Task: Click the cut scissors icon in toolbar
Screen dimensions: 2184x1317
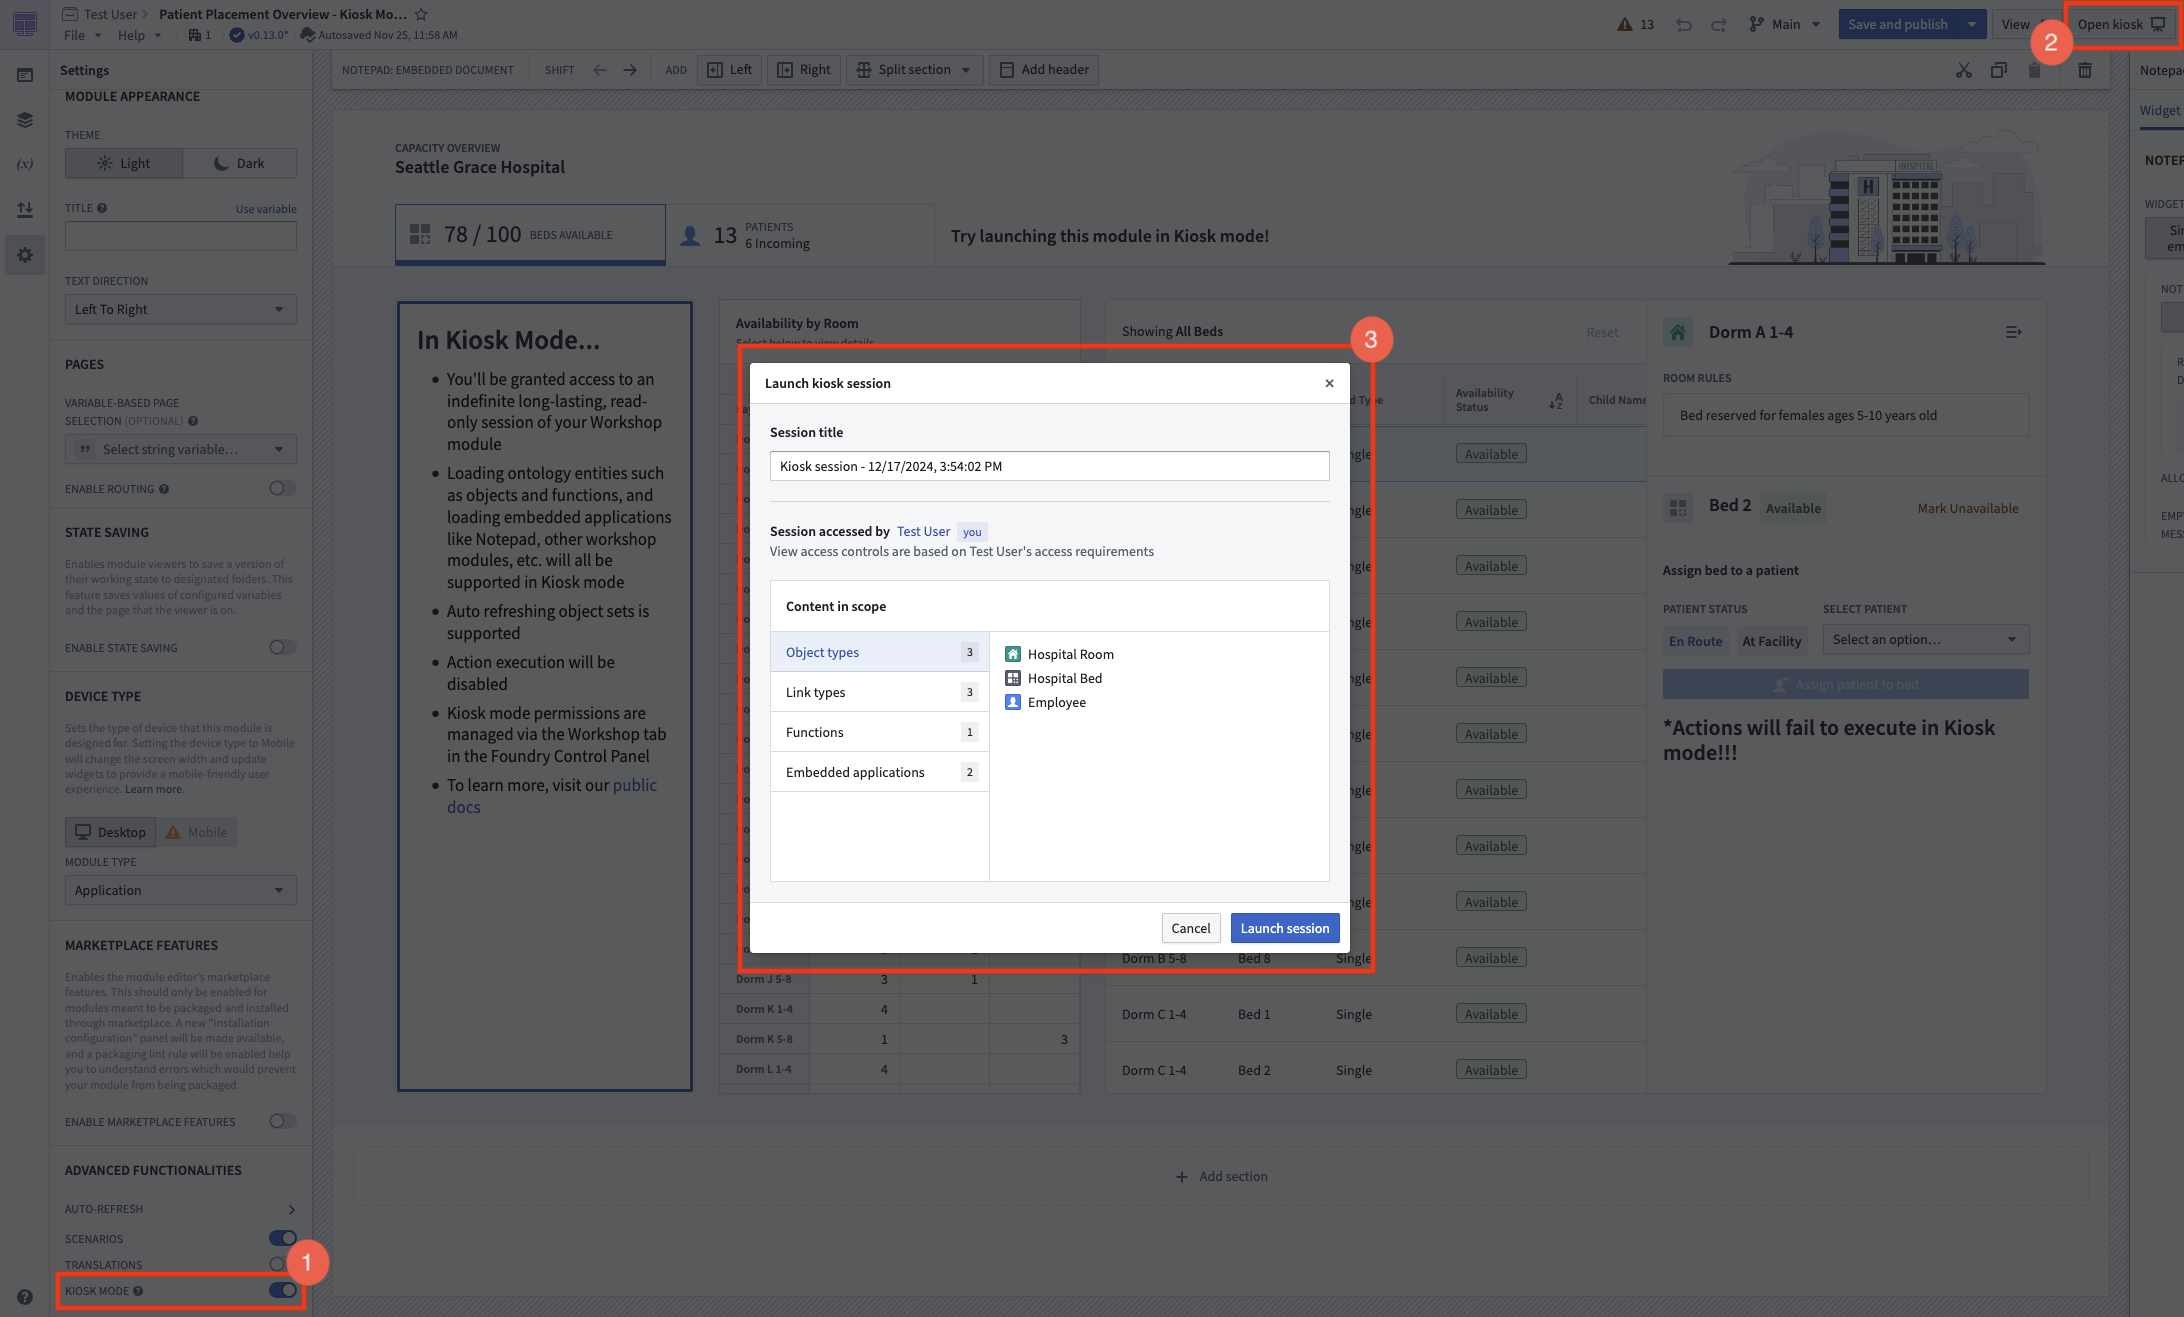Action: [1964, 70]
